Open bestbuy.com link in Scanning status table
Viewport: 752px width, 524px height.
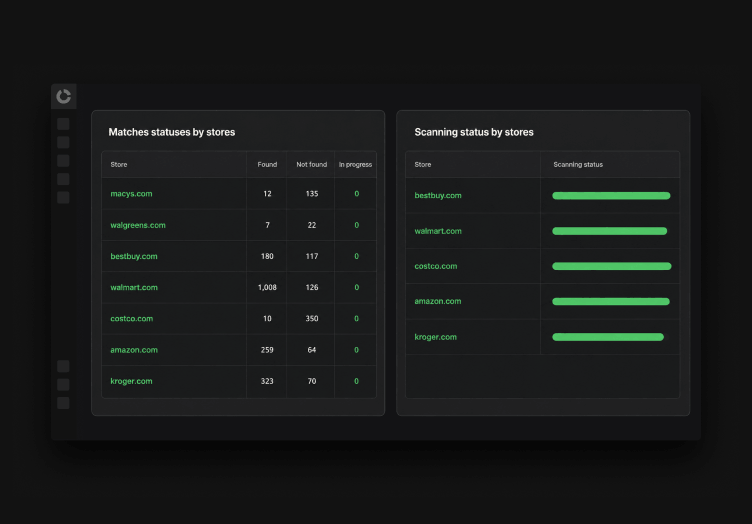[x=438, y=196]
